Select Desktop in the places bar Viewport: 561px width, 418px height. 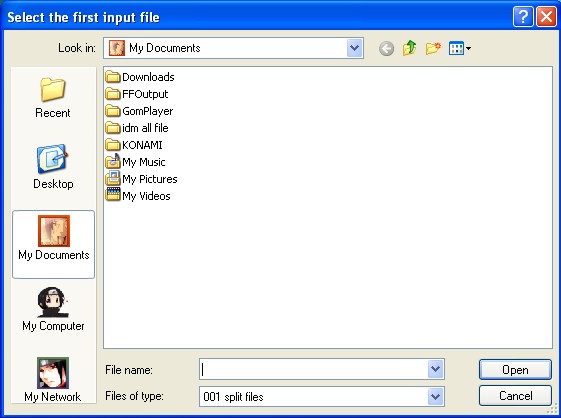click(x=53, y=167)
